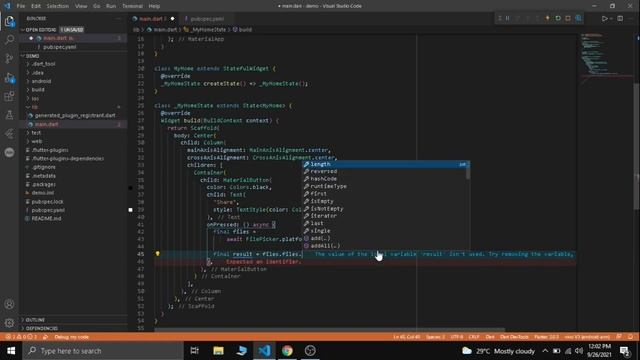Open README.md file in explorer

[x=46, y=219]
